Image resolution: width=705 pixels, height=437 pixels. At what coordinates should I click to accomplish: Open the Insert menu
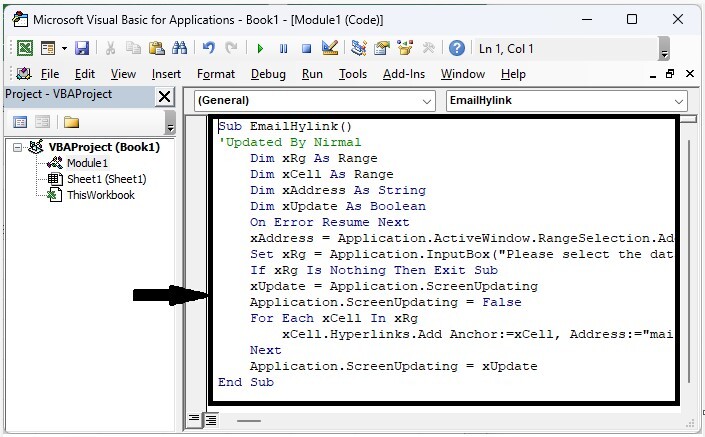click(x=166, y=74)
